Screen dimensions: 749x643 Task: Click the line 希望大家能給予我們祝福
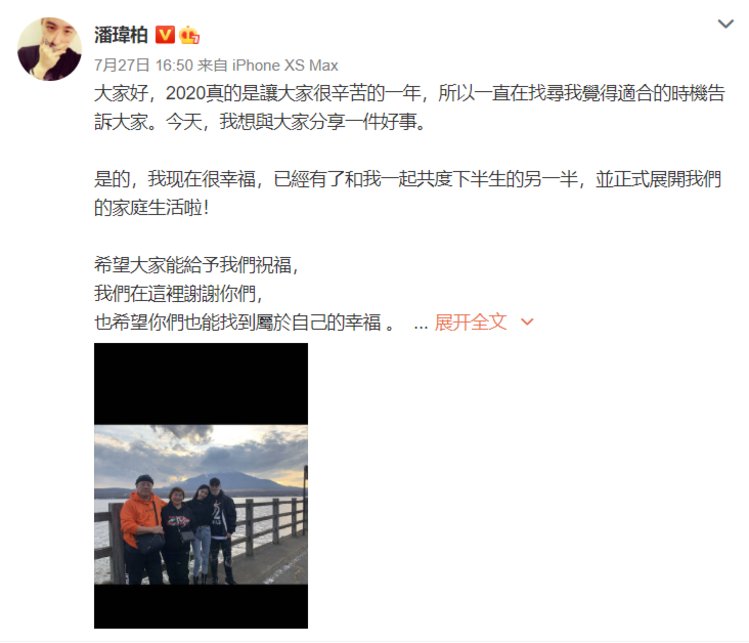[x=196, y=265]
